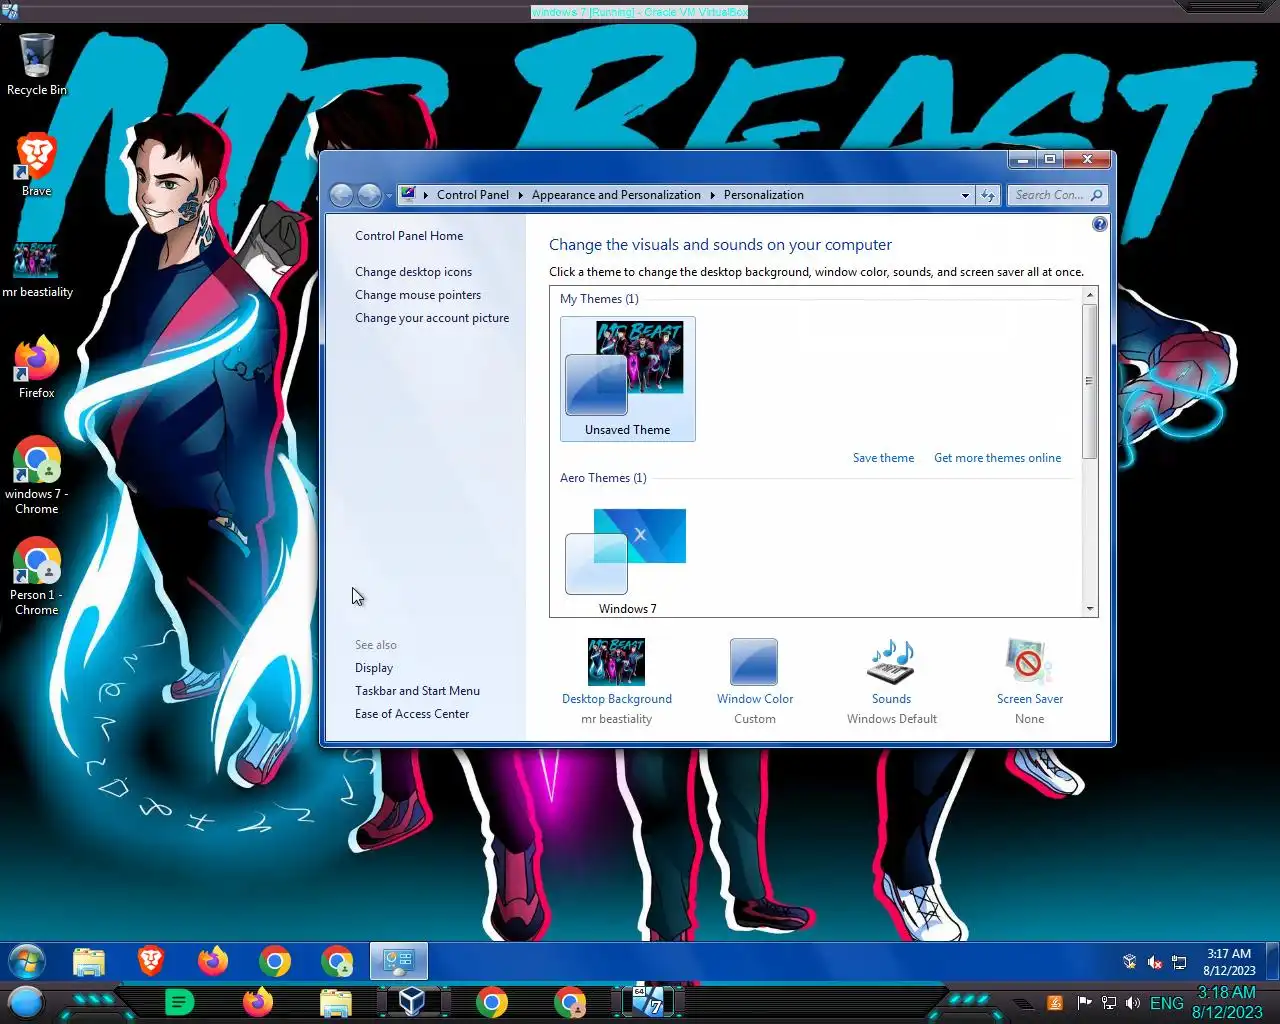Click the ENG language indicator on host panel

pyautogui.click(x=1167, y=1003)
